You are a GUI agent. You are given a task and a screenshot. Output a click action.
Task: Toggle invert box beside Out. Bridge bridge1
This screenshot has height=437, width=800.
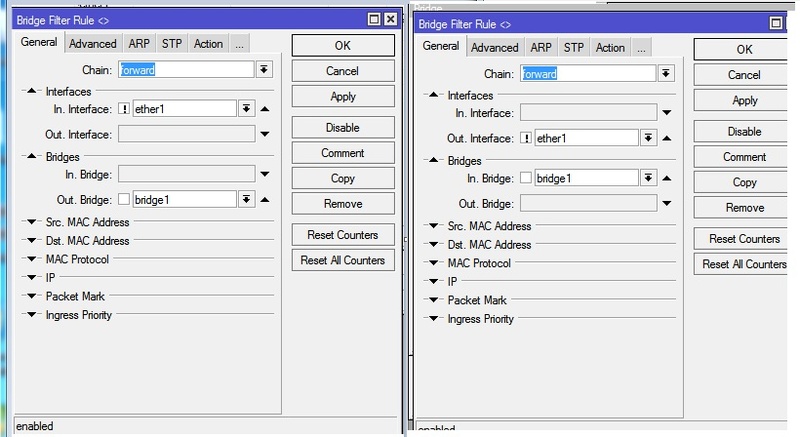click(x=125, y=198)
